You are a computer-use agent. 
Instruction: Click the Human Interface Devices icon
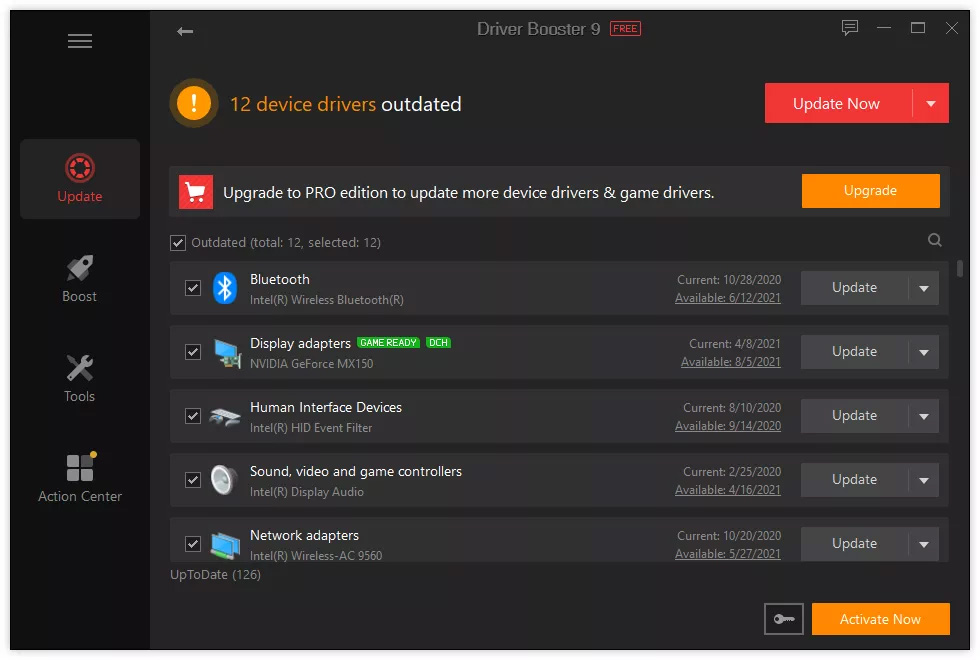pyautogui.click(x=225, y=416)
